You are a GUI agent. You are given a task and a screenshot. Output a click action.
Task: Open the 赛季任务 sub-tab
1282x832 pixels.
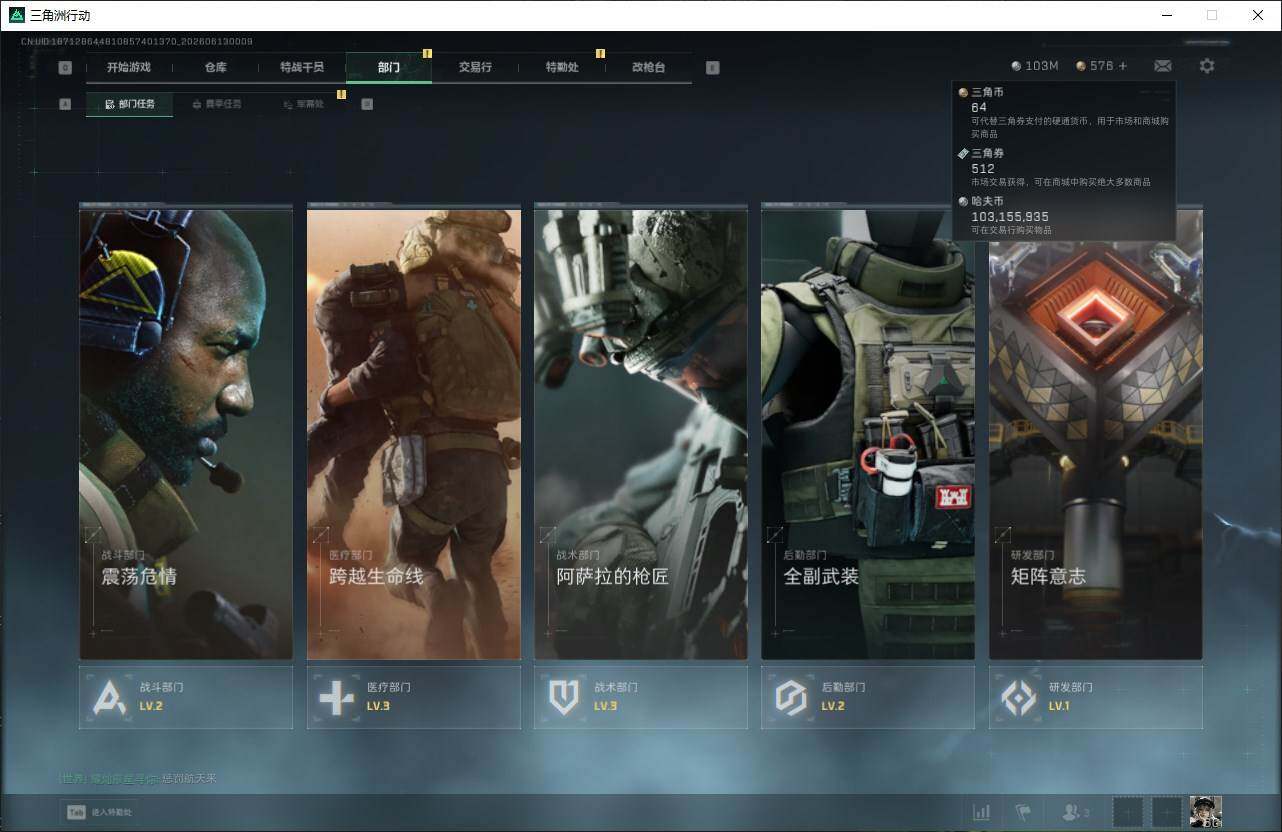click(216, 104)
